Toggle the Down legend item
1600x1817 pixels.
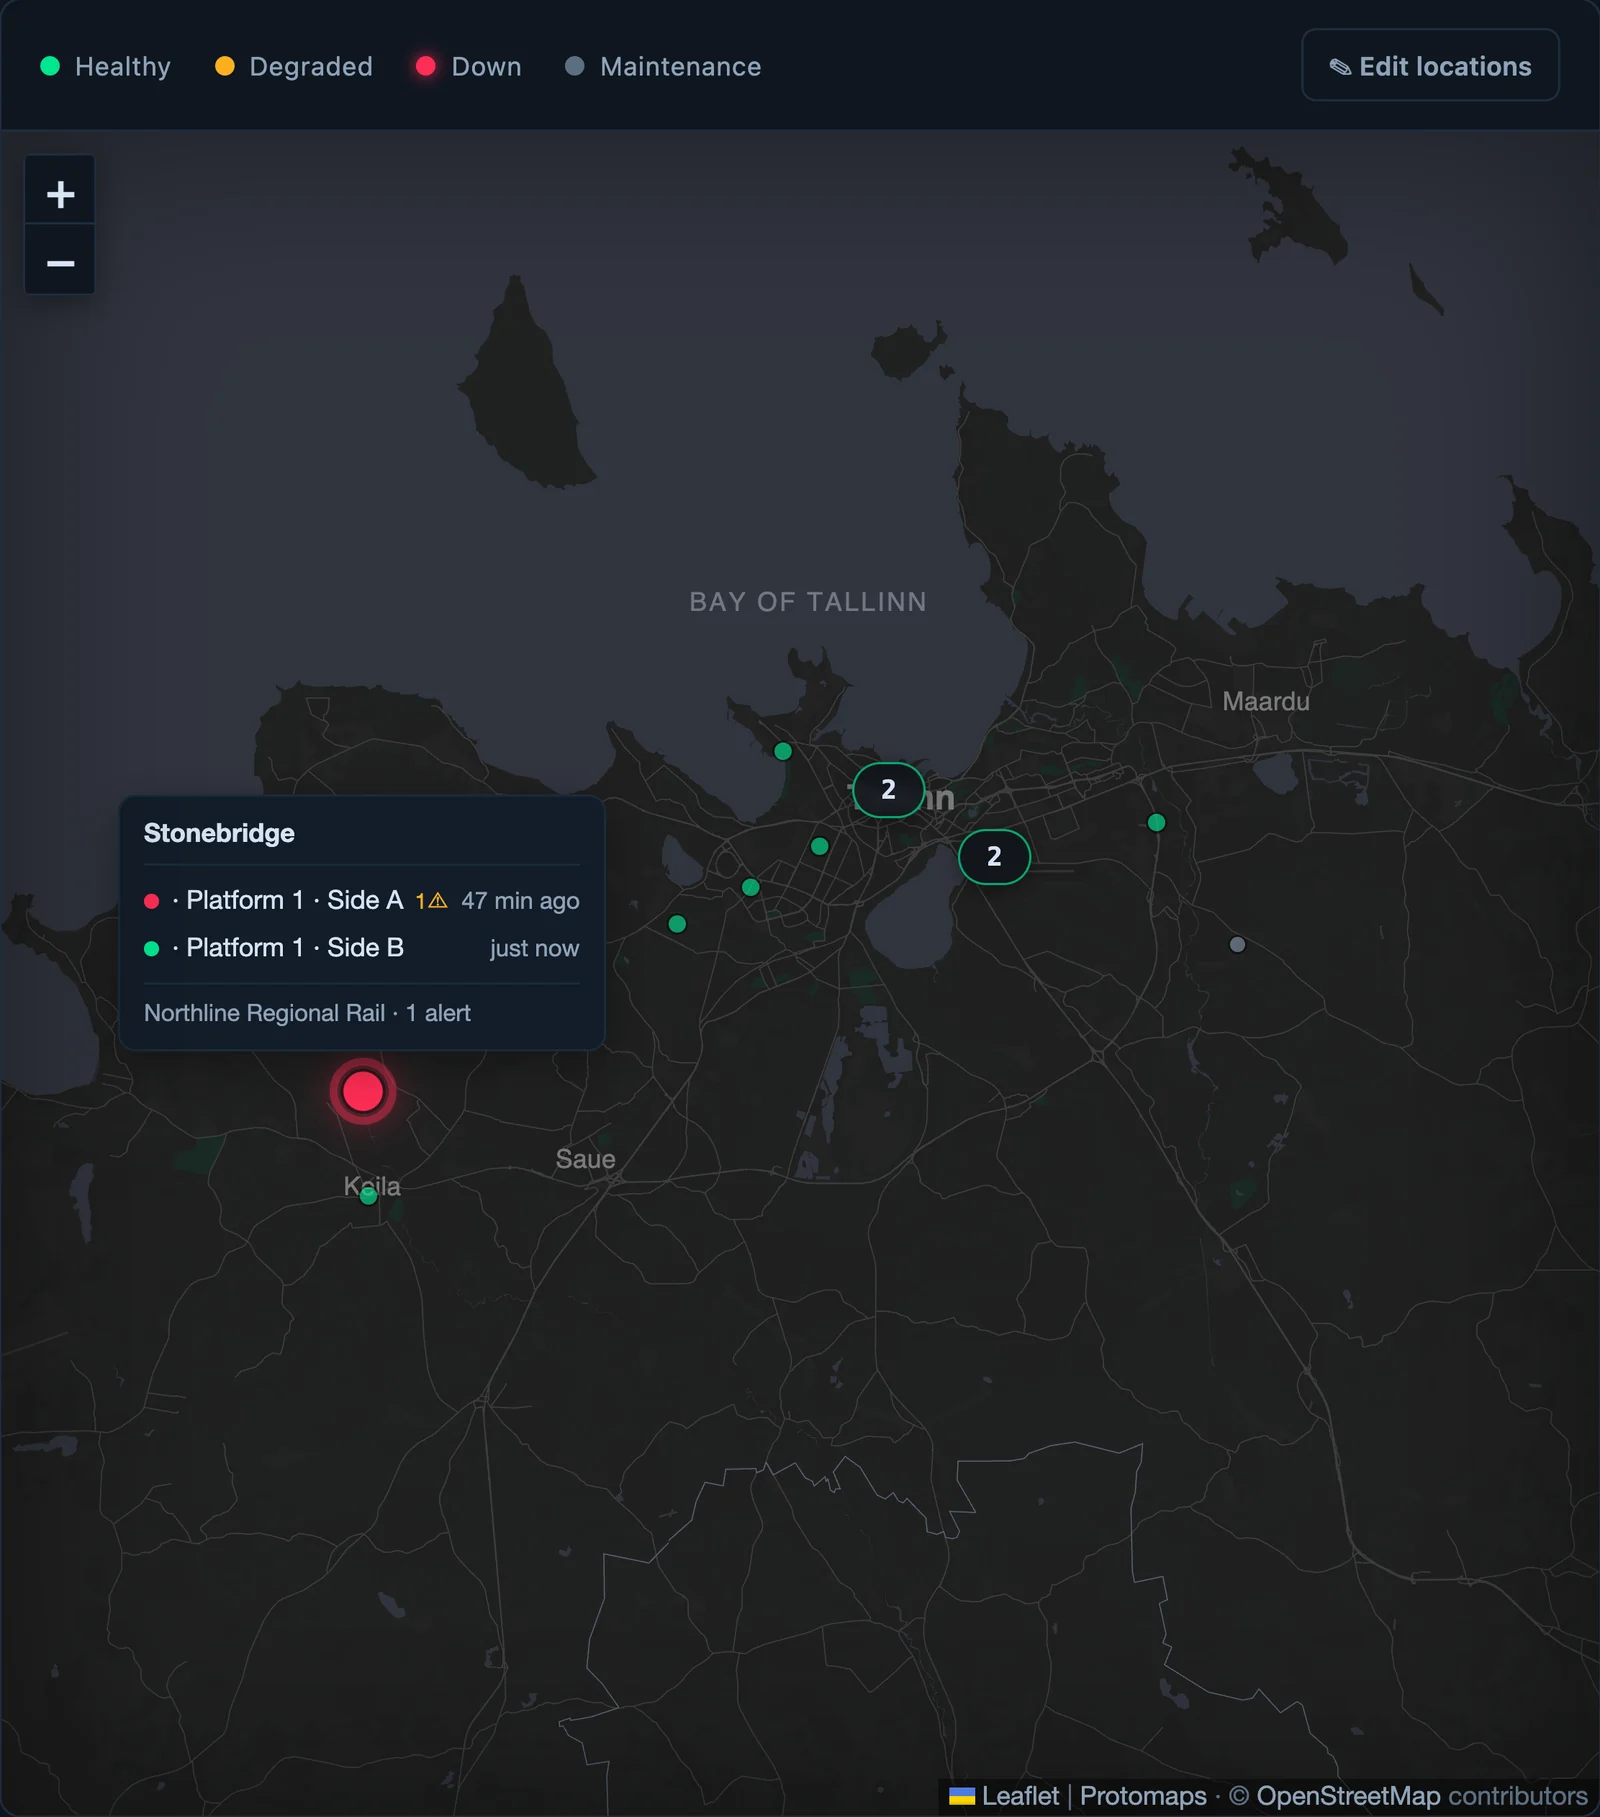[468, 66]
